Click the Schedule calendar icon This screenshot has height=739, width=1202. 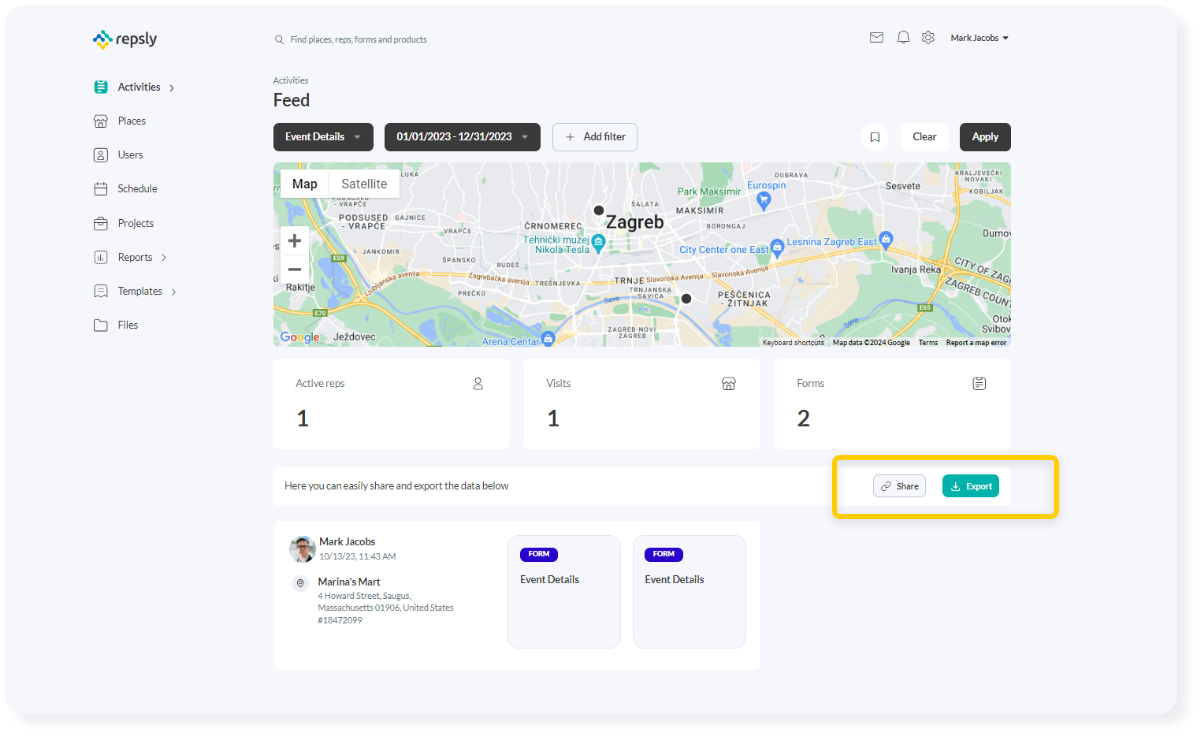tap(101, 189)
